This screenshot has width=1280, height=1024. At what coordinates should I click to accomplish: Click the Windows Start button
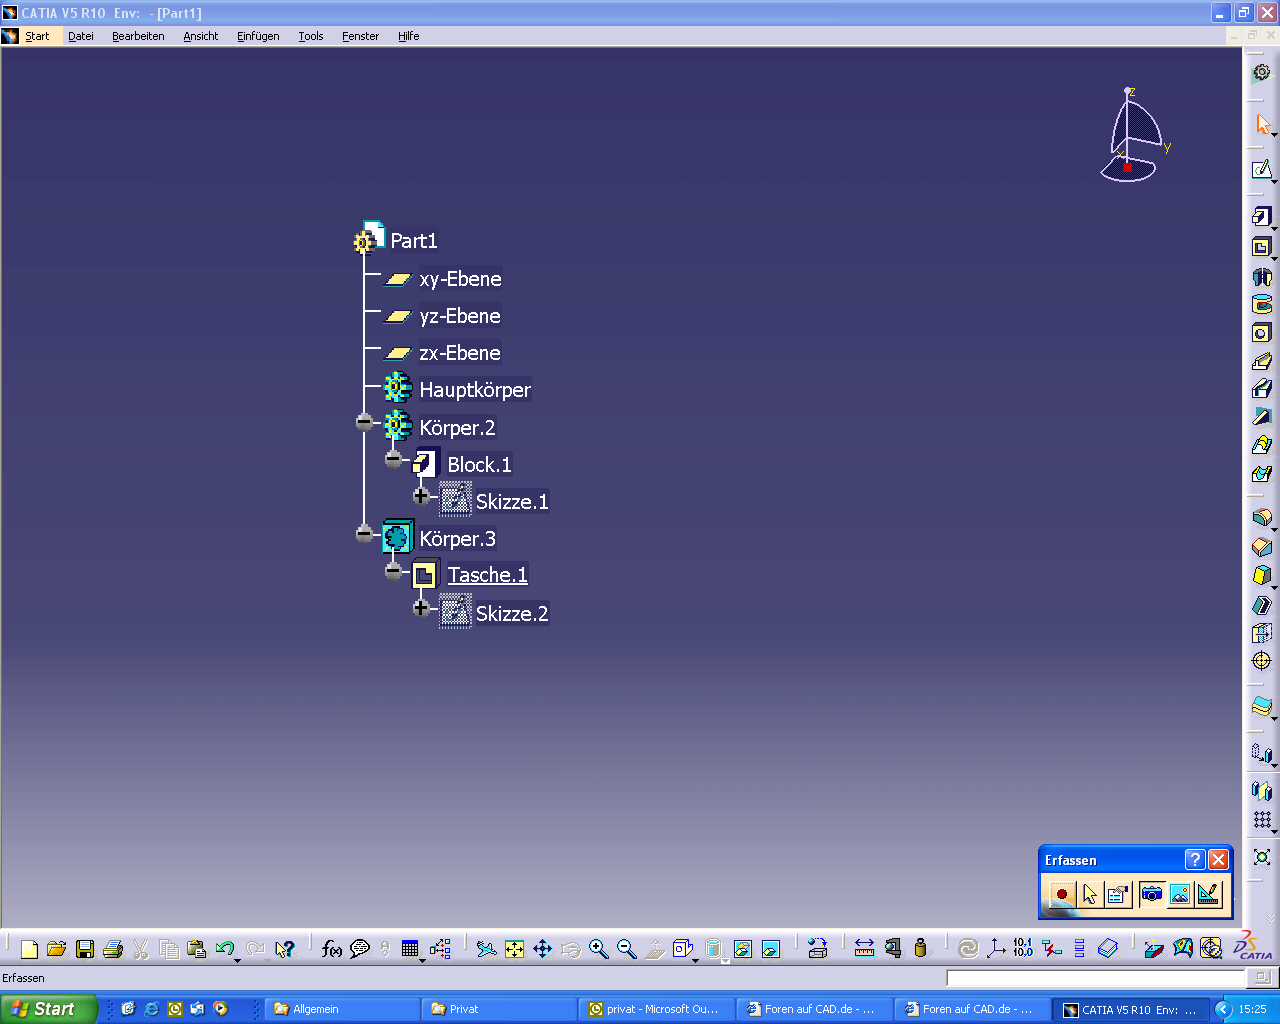49,1009
